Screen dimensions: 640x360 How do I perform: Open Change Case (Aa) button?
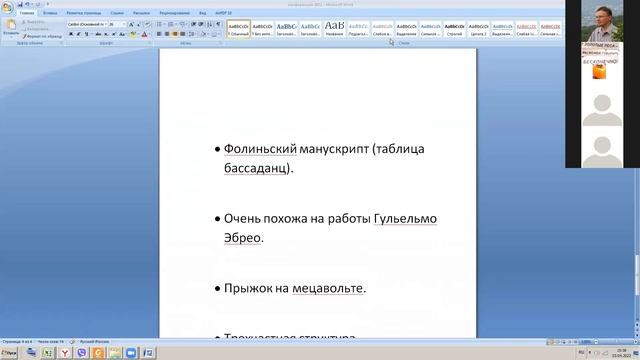pyautogui.click(x=122, y=34)
